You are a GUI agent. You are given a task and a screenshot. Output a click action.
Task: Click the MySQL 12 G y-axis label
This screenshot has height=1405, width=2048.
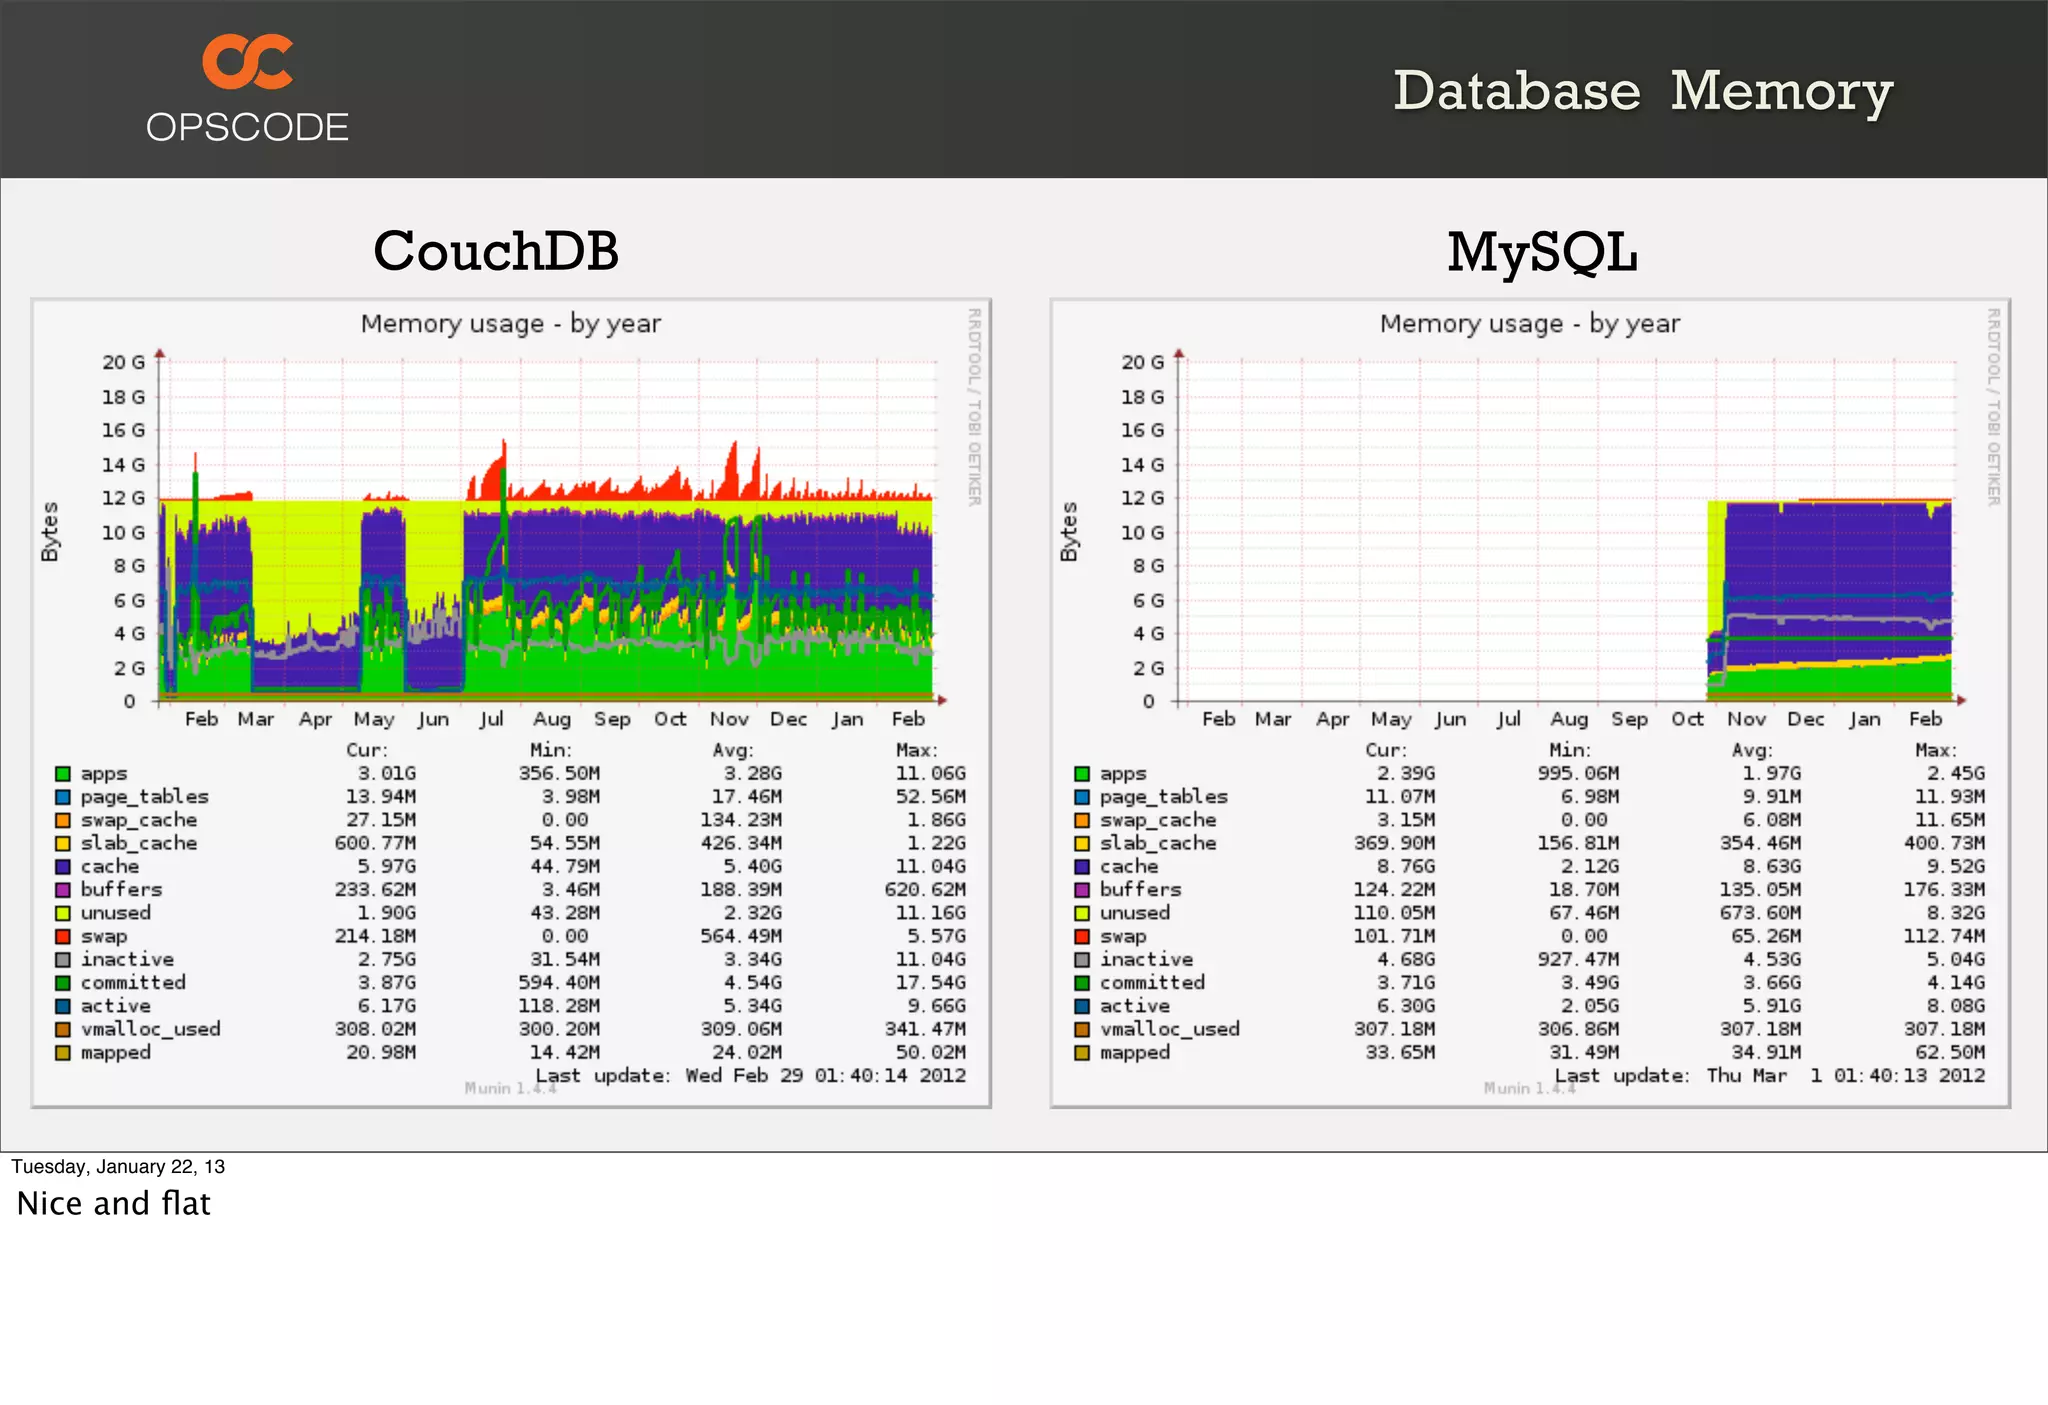[1142, 498]
